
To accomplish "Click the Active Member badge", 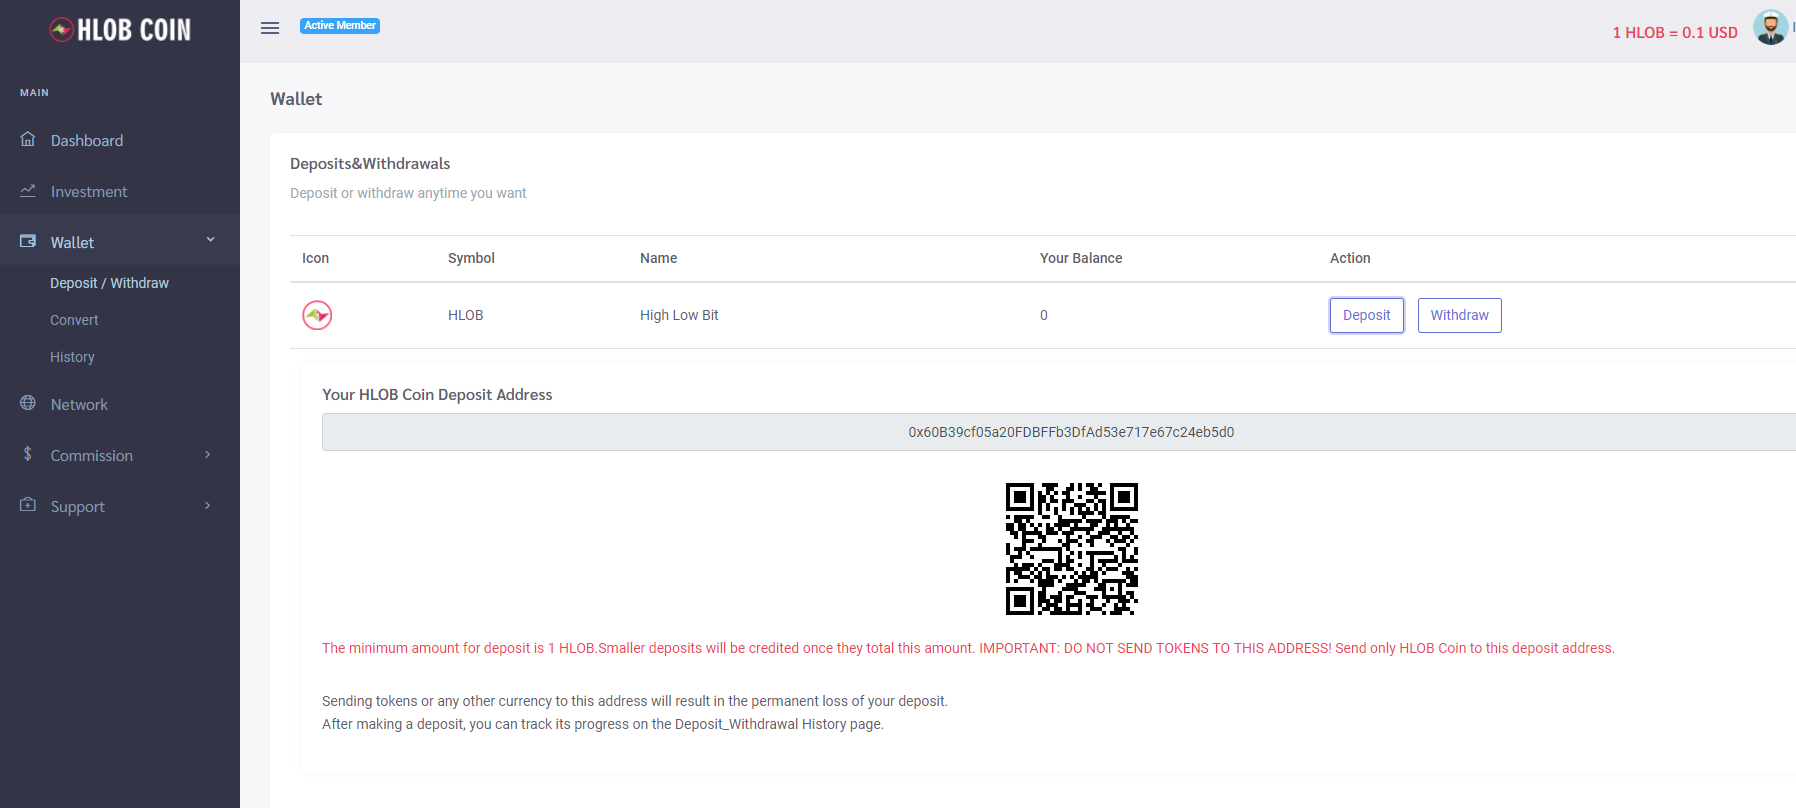I will click(340, 26).
